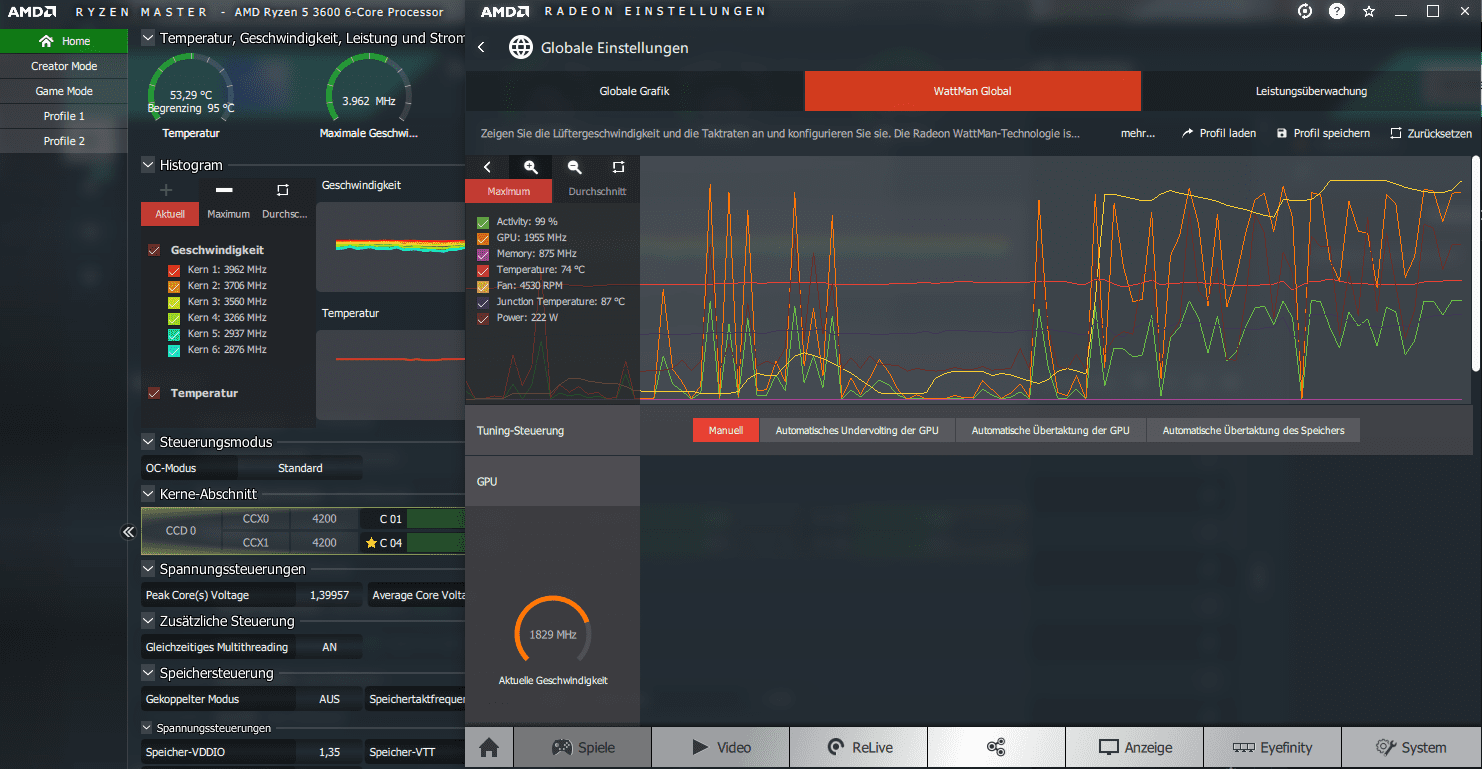Open Spiele gaming section
Image resolution: width=1482 pixels, height=769 pixels.
tap(583, 747)
